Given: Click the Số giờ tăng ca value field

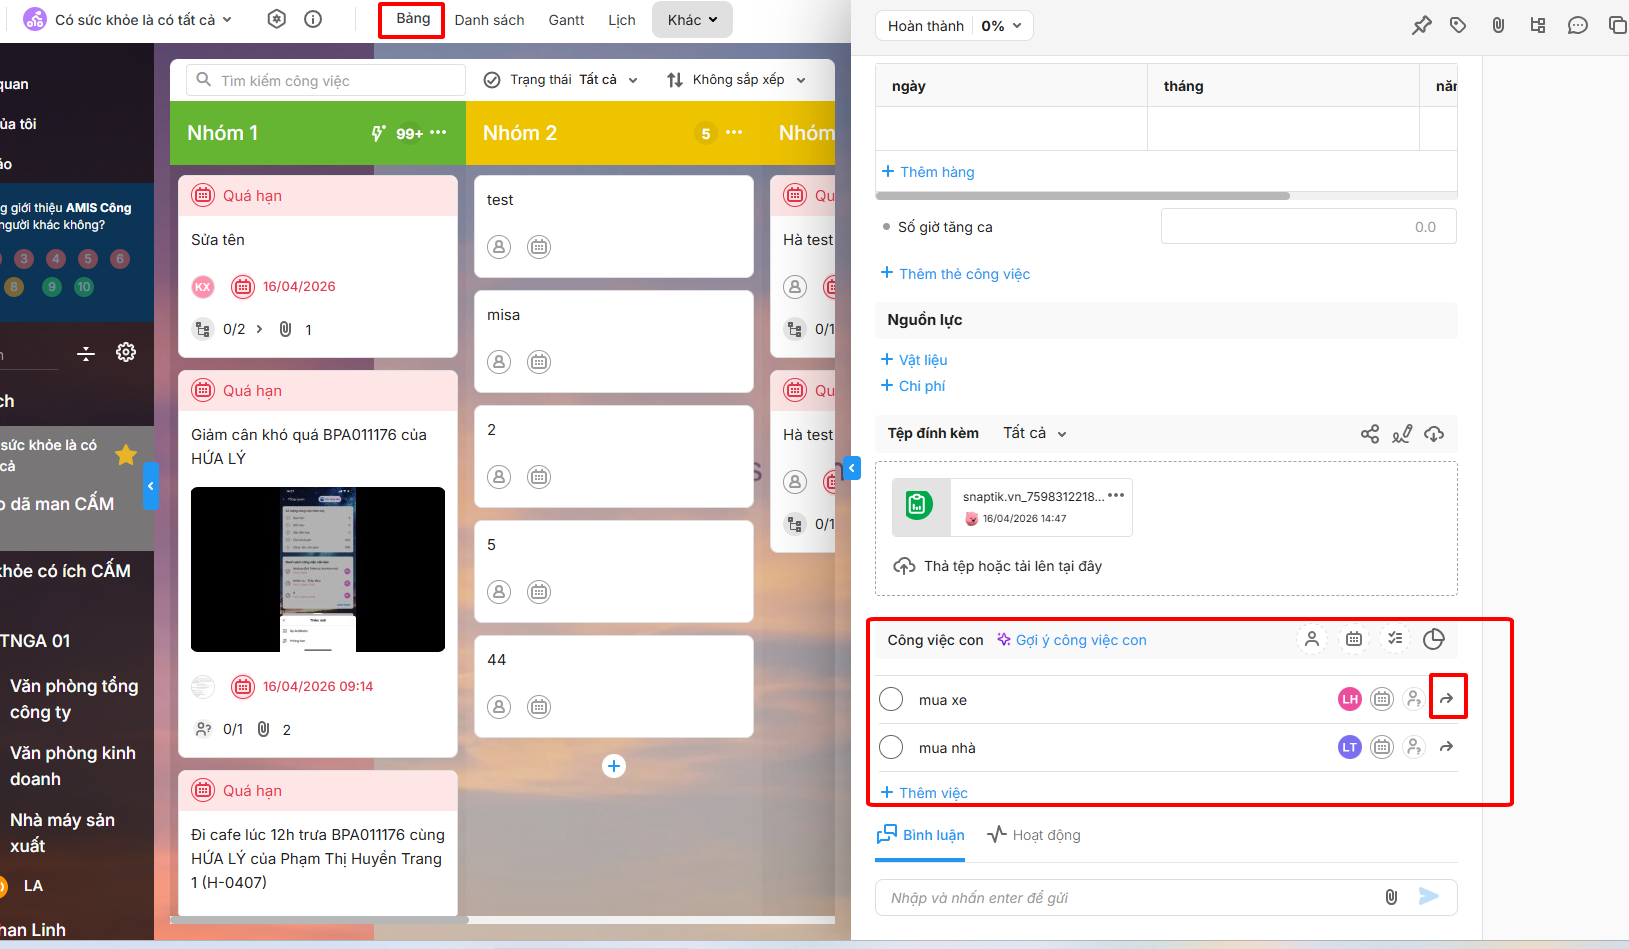Looking at the screenshot, I should 1308,227.
